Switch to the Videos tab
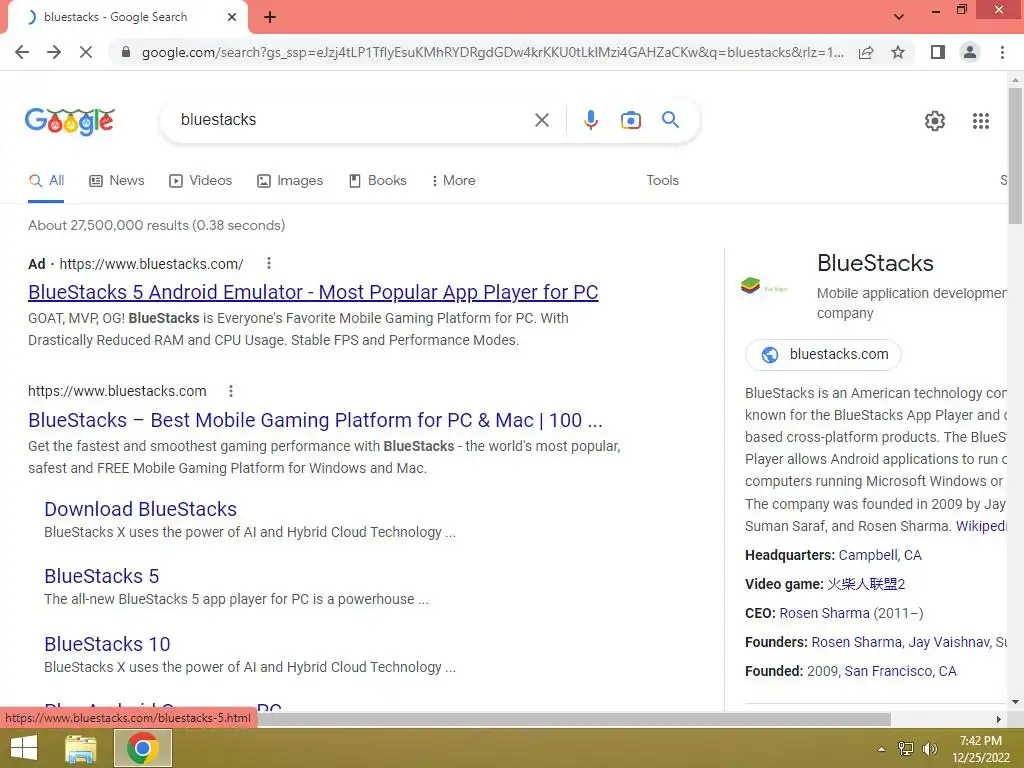1024x768 pixels. pyautogui.click(x=200, y=181)
